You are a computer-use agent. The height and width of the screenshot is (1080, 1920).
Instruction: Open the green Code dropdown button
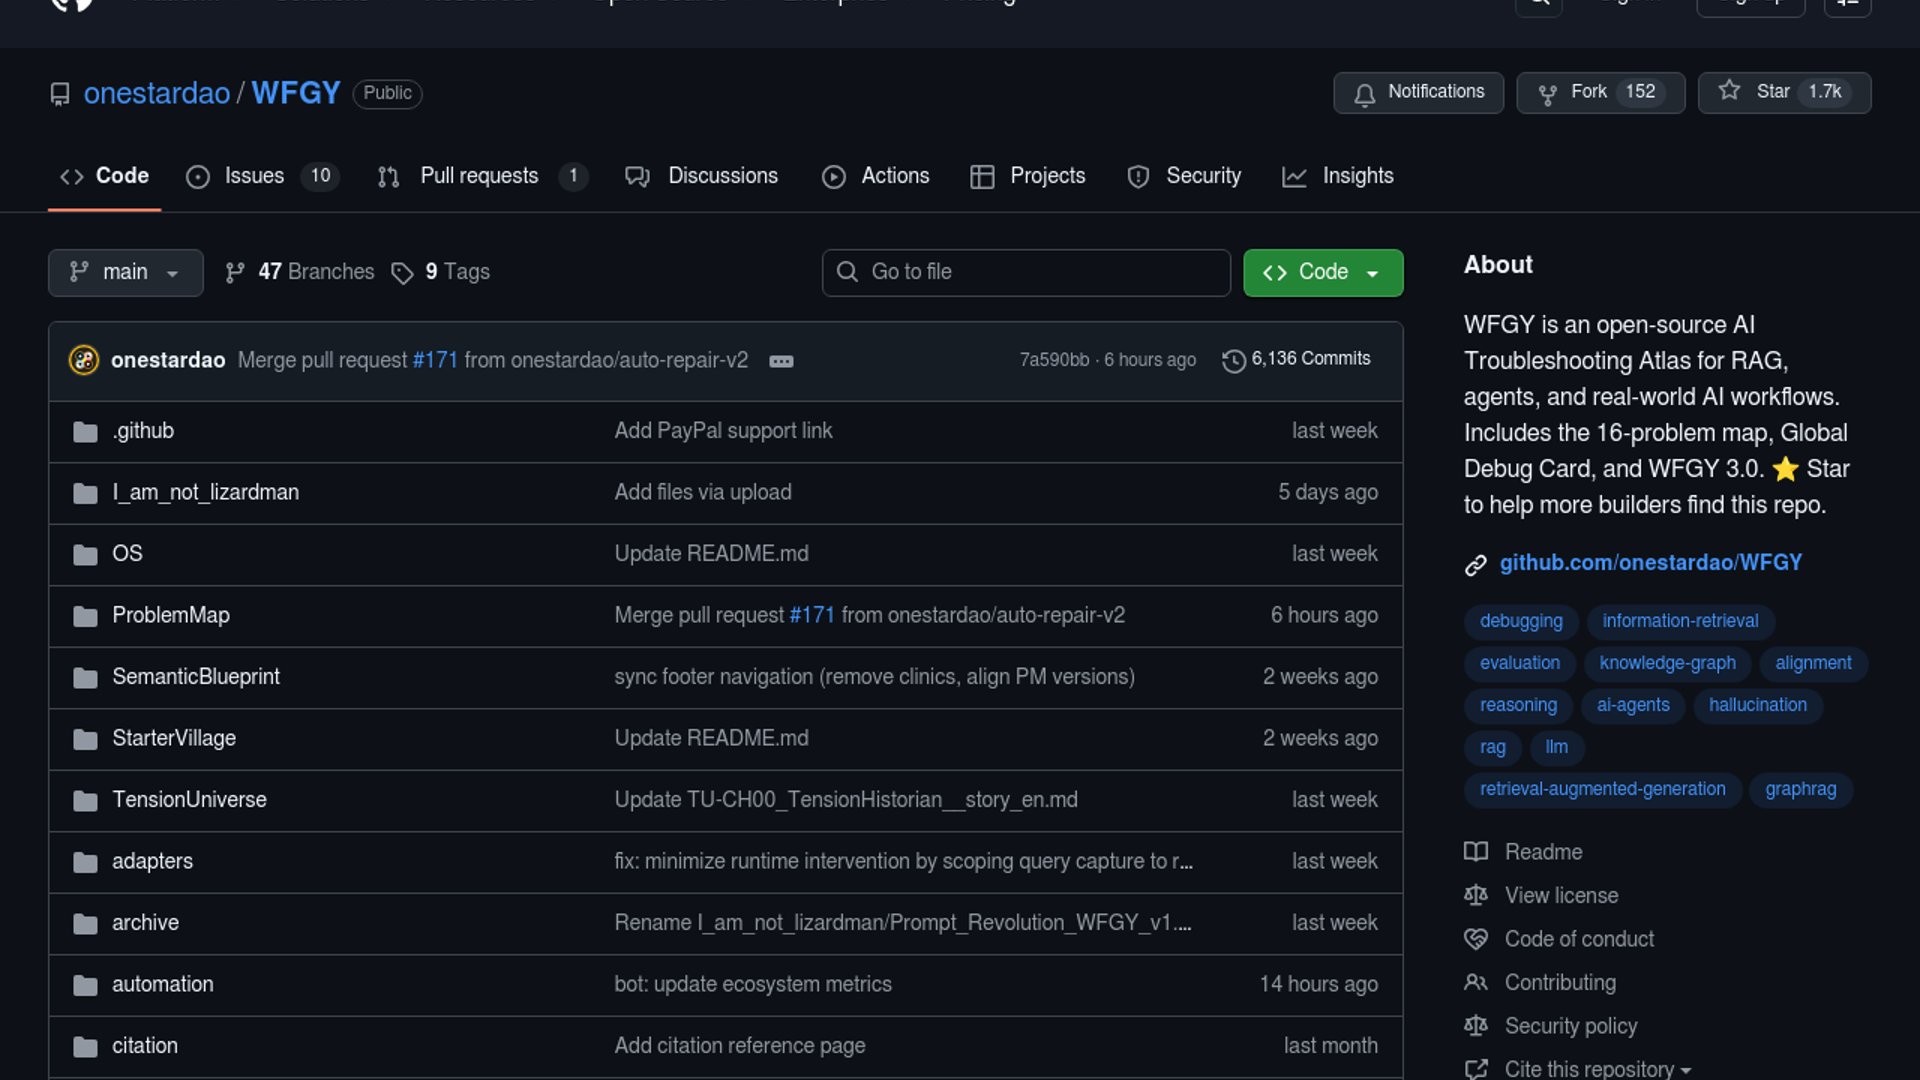click(x=1322, y=273)
